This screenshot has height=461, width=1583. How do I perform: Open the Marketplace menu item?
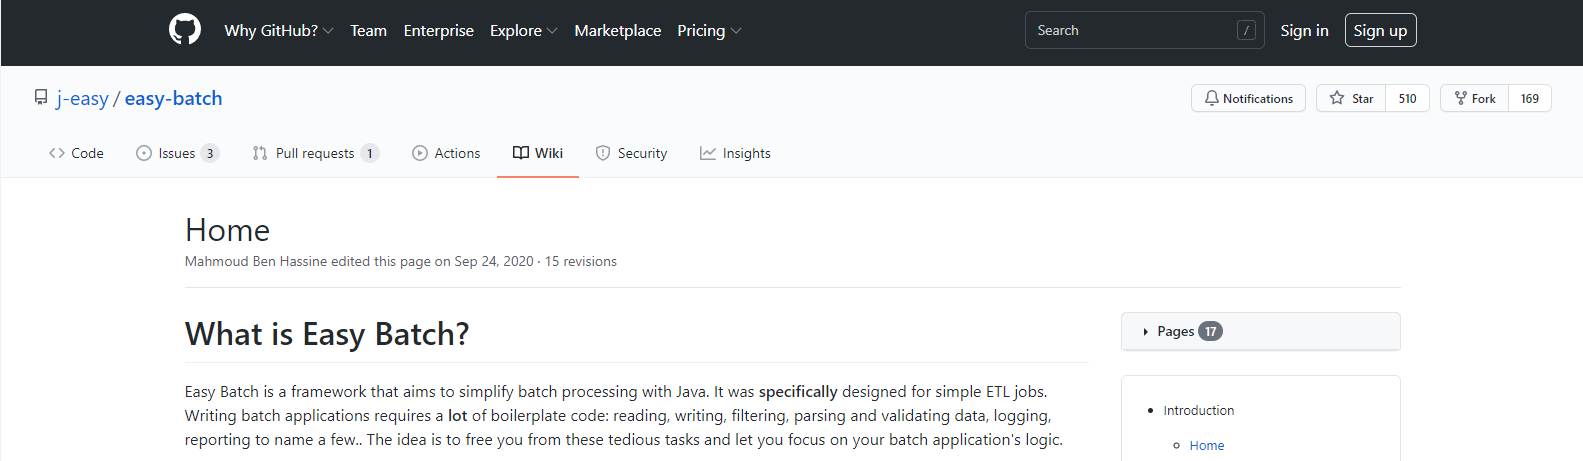(618, 30)
